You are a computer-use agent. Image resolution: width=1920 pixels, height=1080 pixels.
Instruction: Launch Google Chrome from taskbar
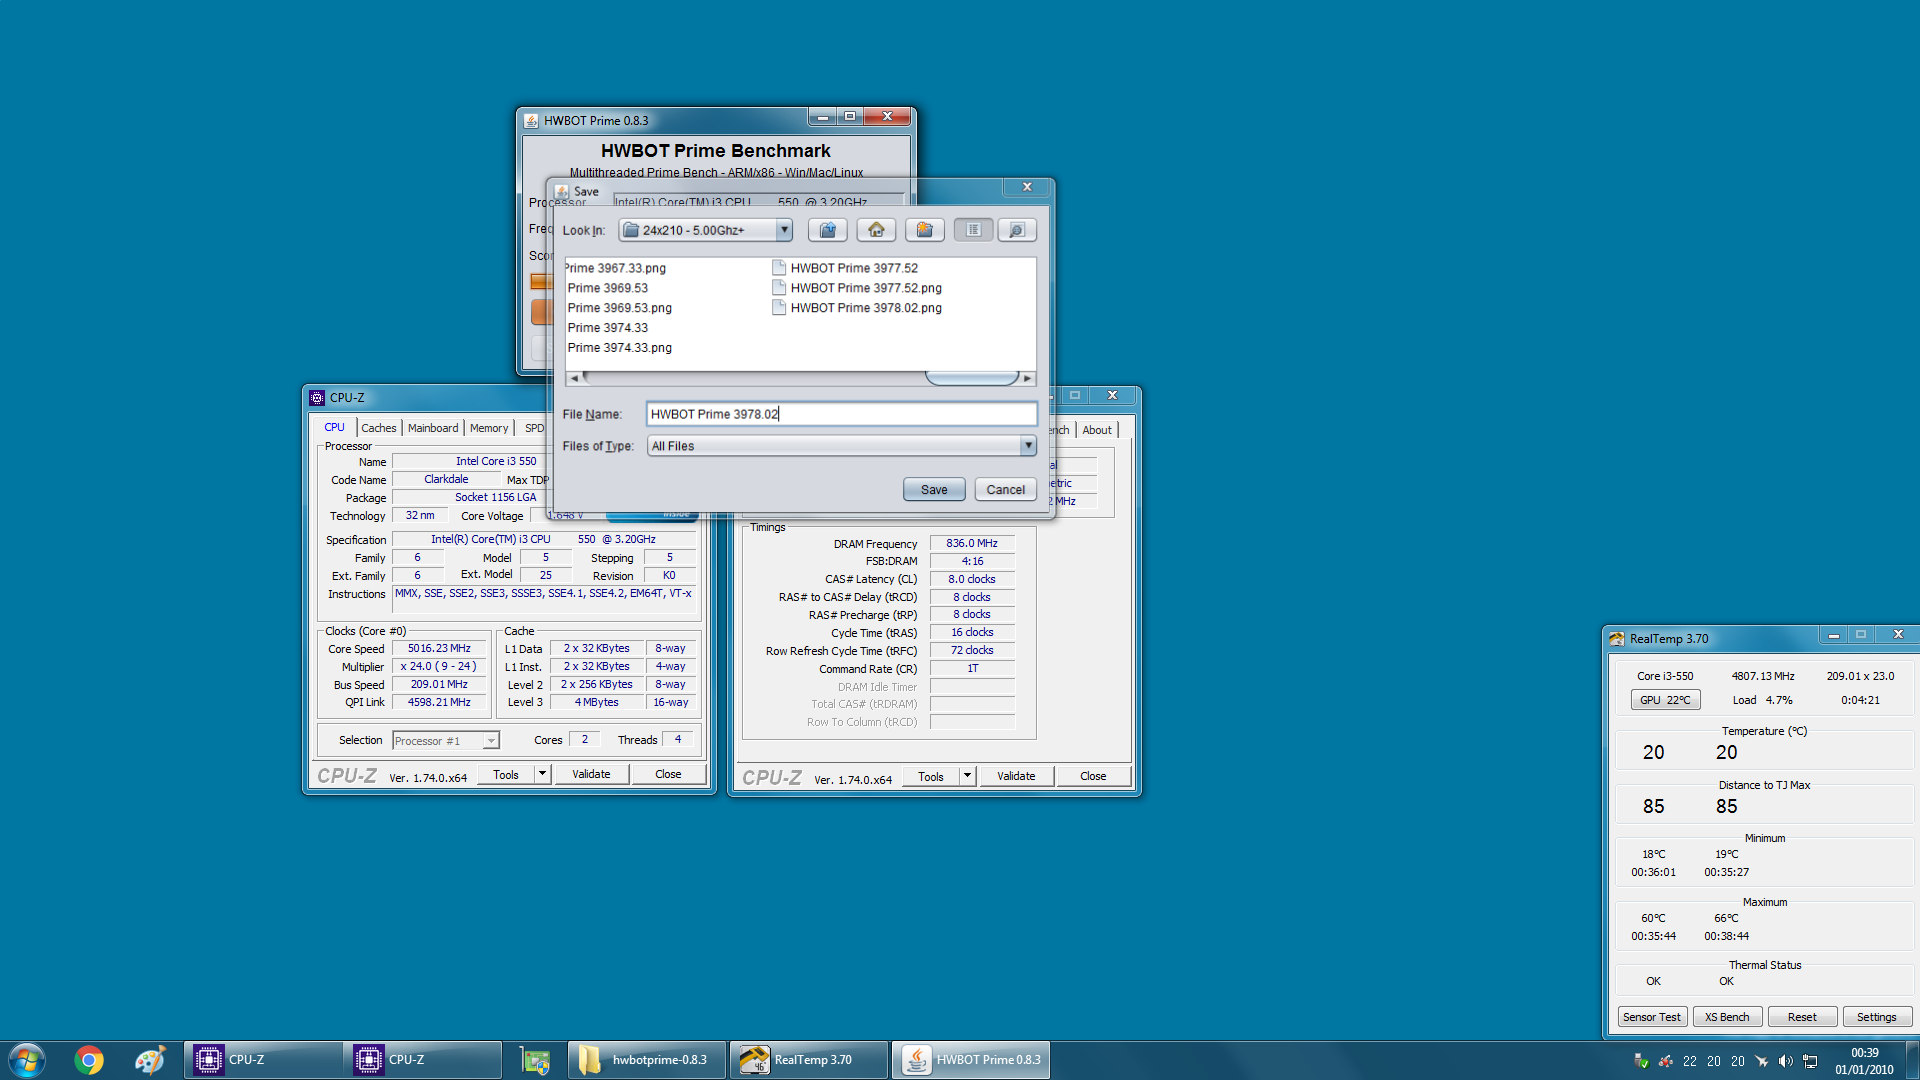89,1060
